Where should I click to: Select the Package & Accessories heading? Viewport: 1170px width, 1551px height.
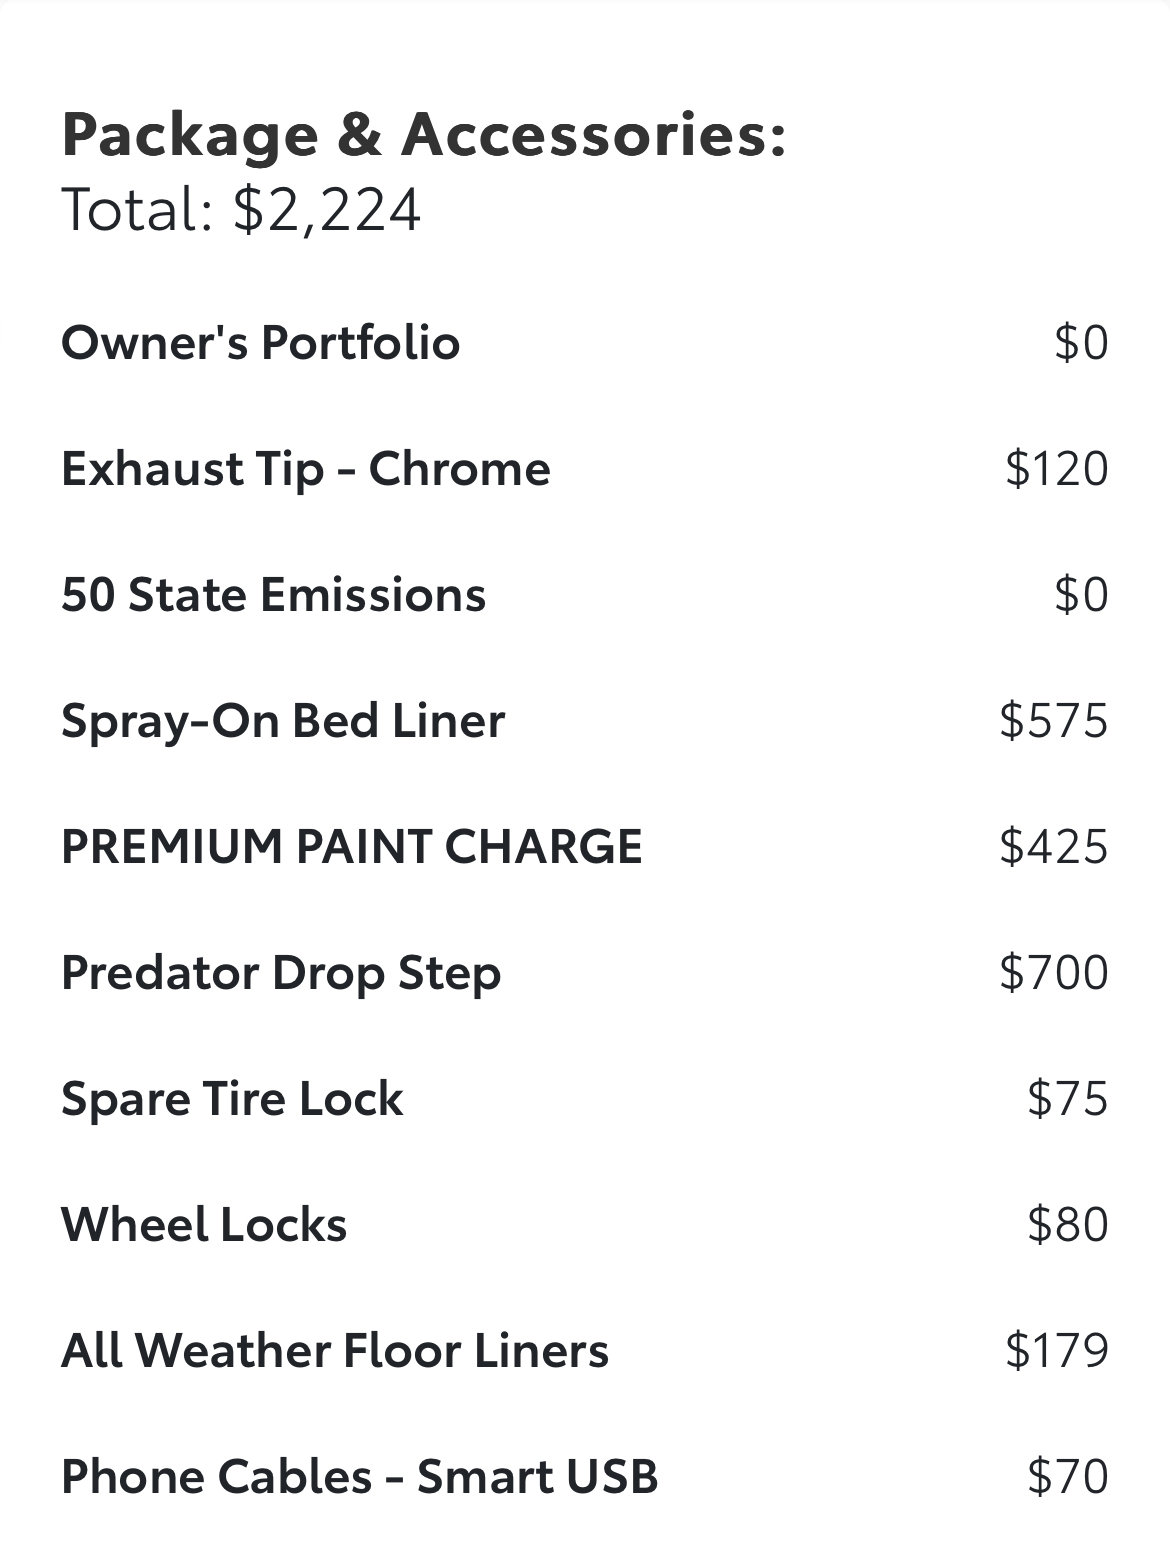click(424, 136)
